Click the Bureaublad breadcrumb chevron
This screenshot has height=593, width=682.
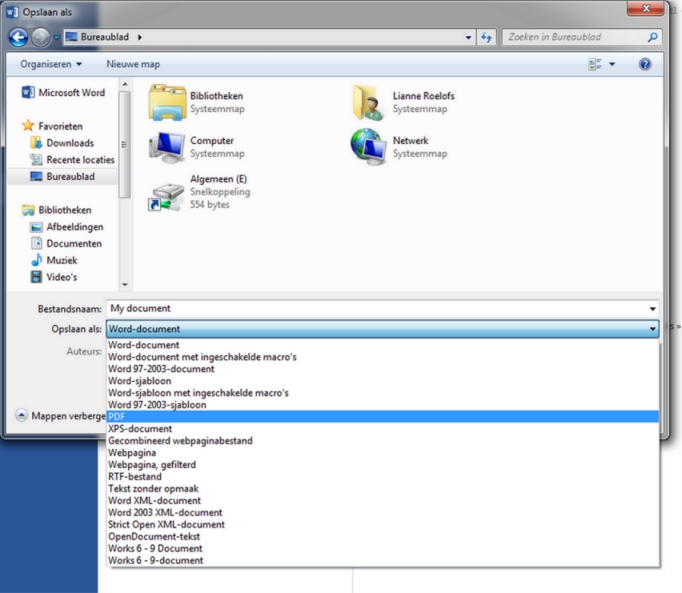pos(140,37)
